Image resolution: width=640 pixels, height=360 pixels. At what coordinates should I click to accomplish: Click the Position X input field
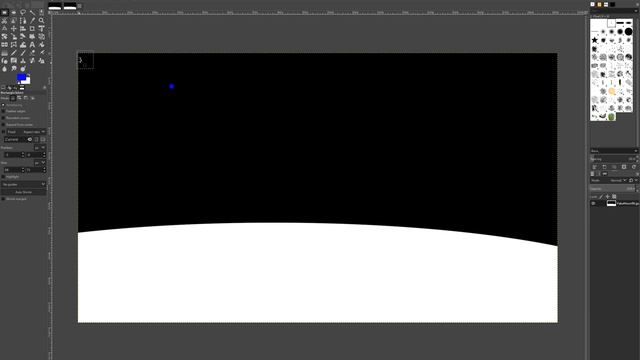pyautogui.click(x=12, y=155)
